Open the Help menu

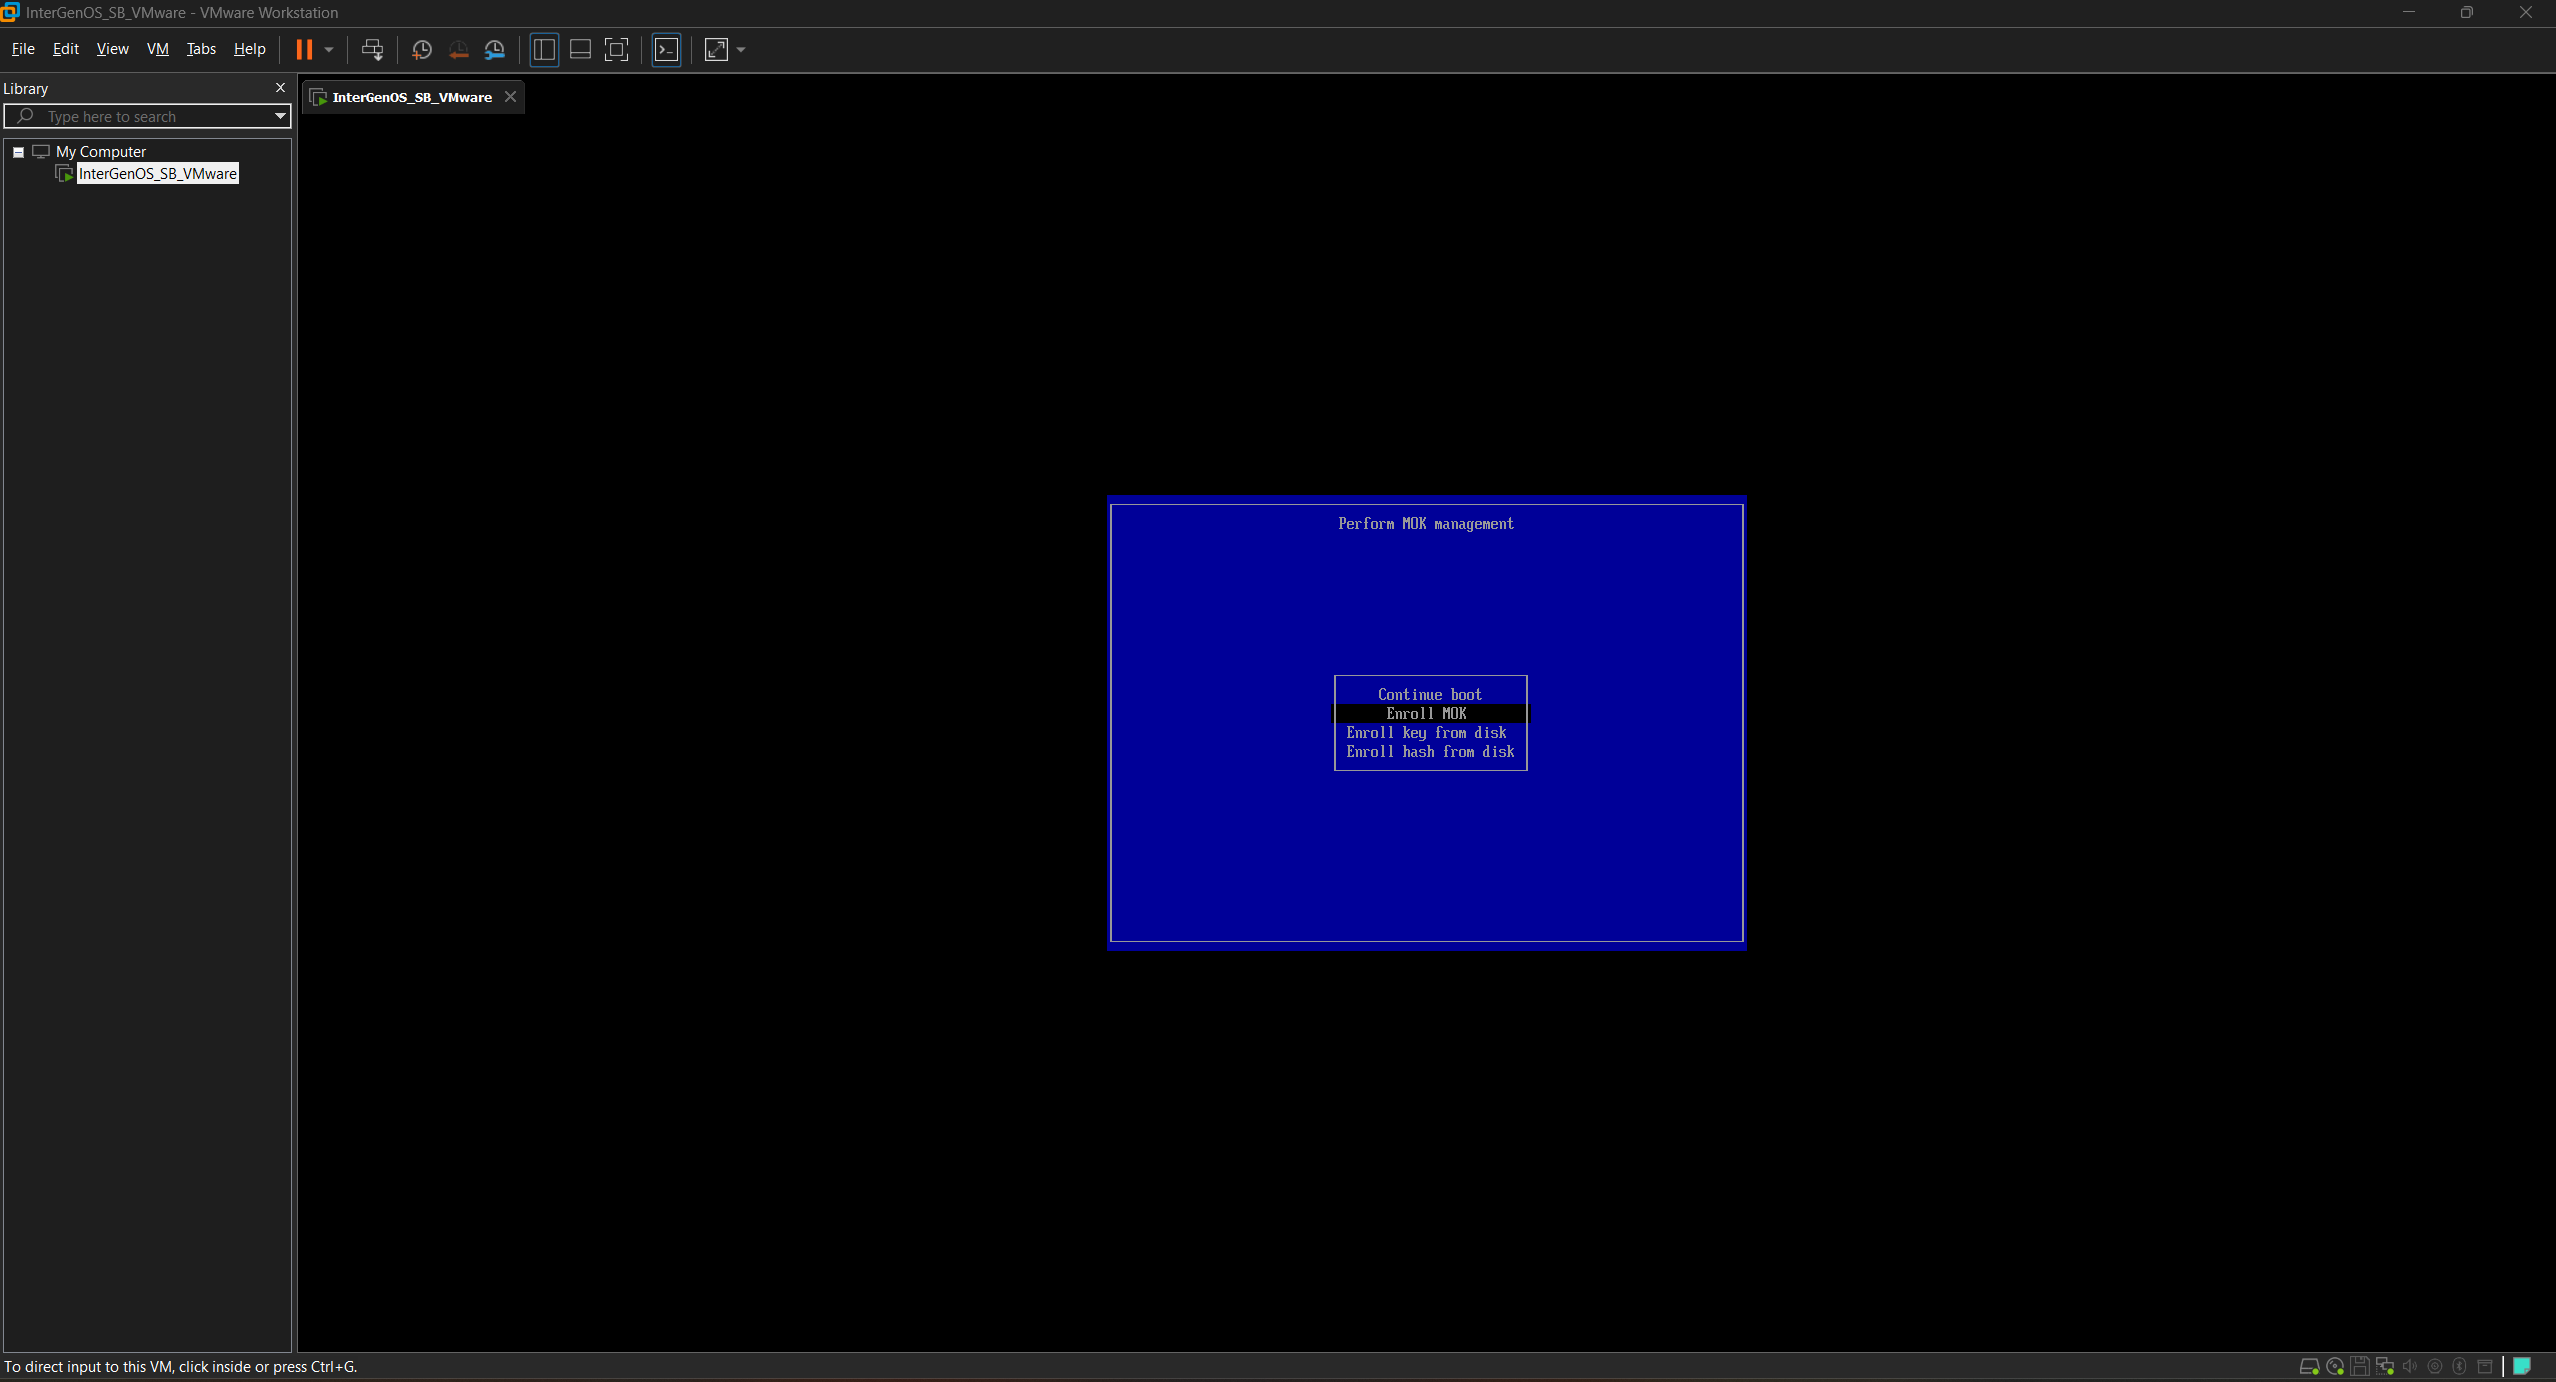point(249,49)
